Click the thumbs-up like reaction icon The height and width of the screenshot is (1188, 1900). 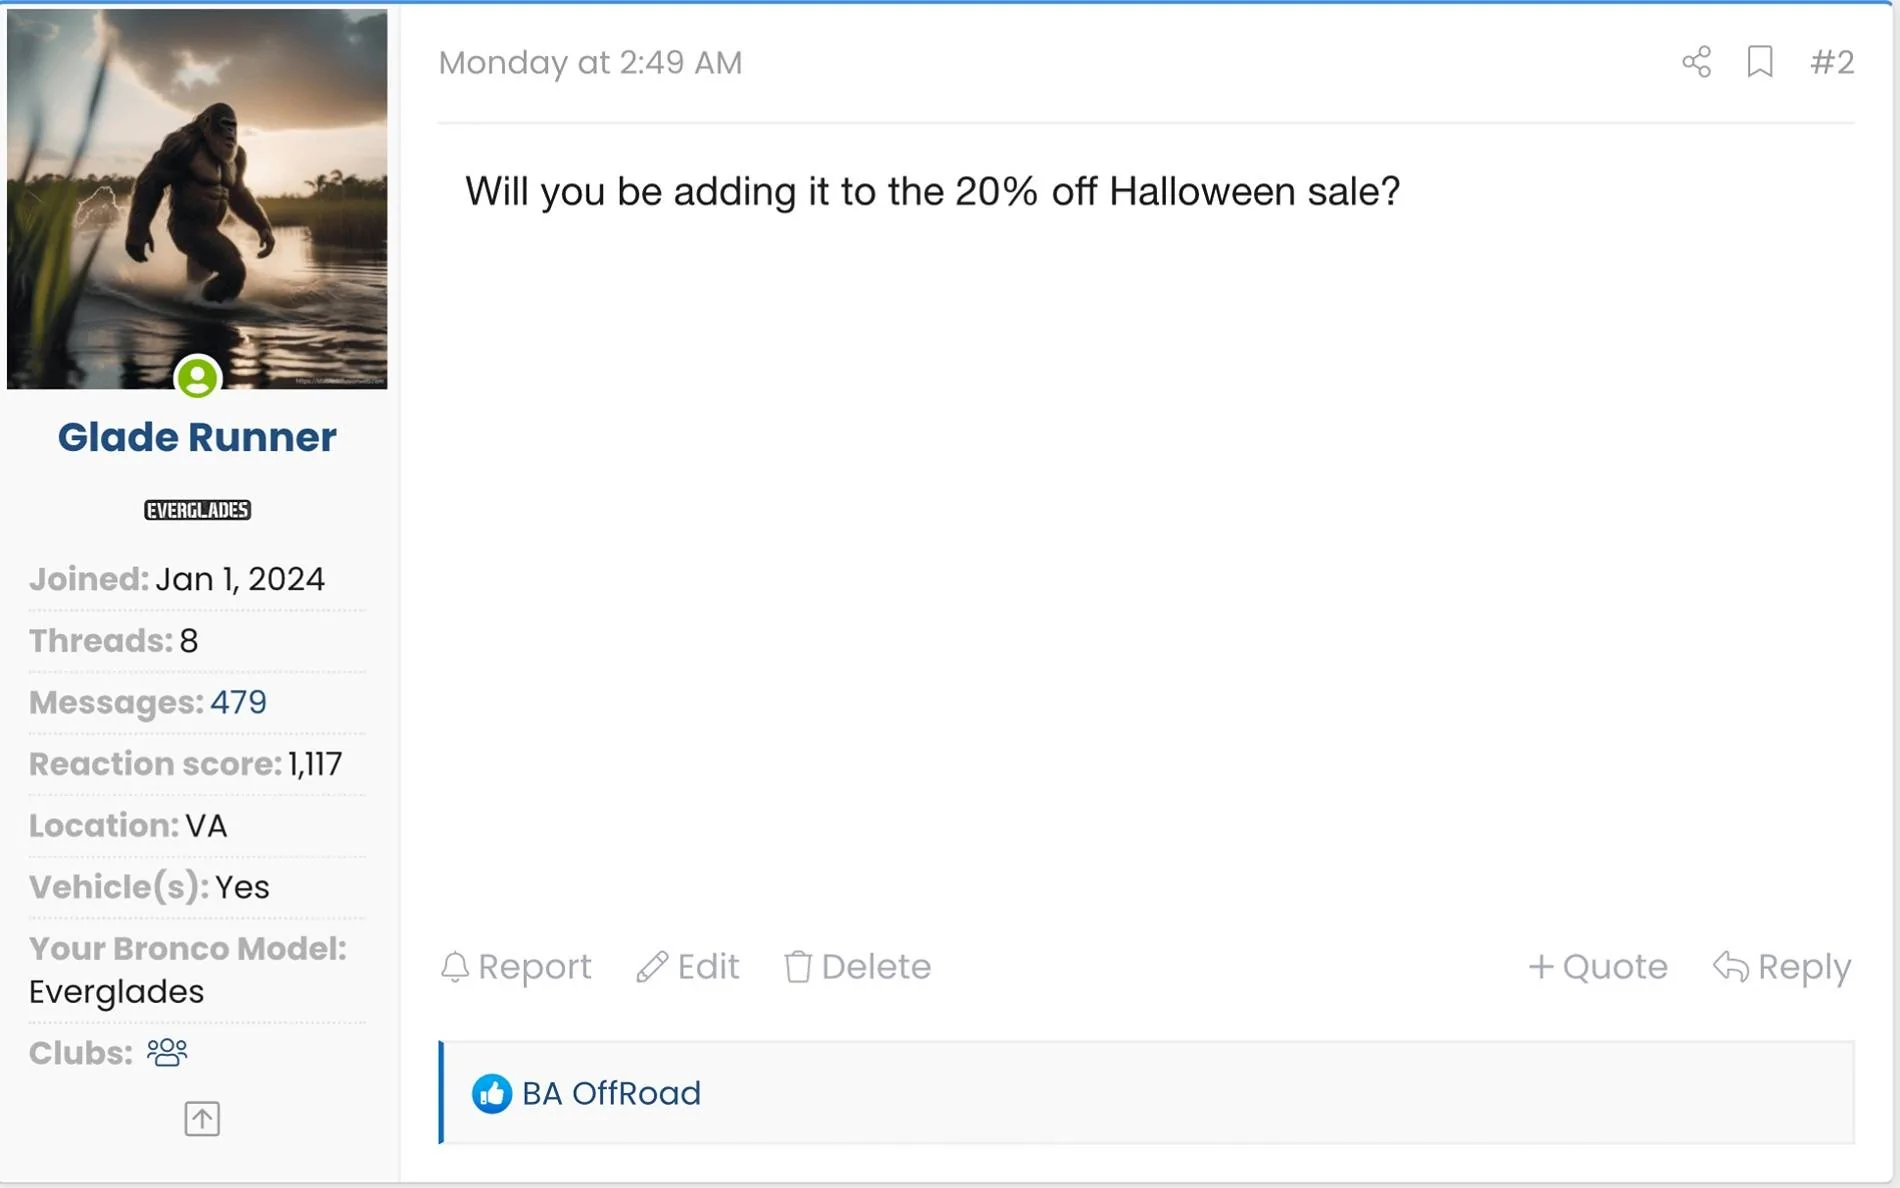[491, 1093]
